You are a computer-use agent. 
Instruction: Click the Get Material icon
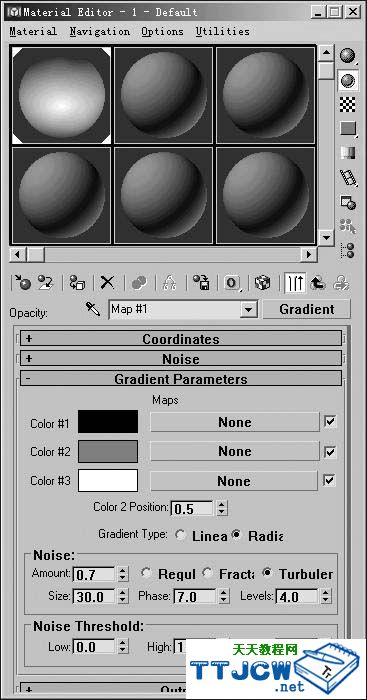22,283
